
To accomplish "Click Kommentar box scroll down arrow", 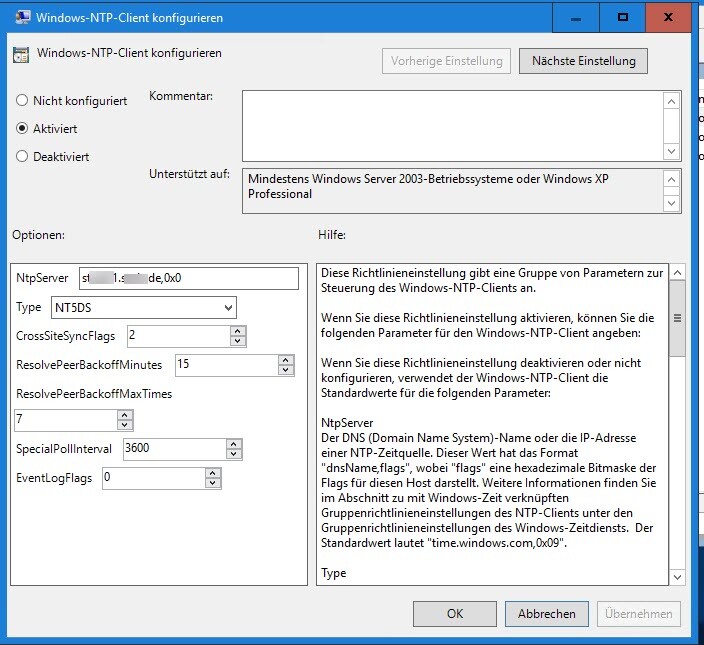I will (671, 151).
